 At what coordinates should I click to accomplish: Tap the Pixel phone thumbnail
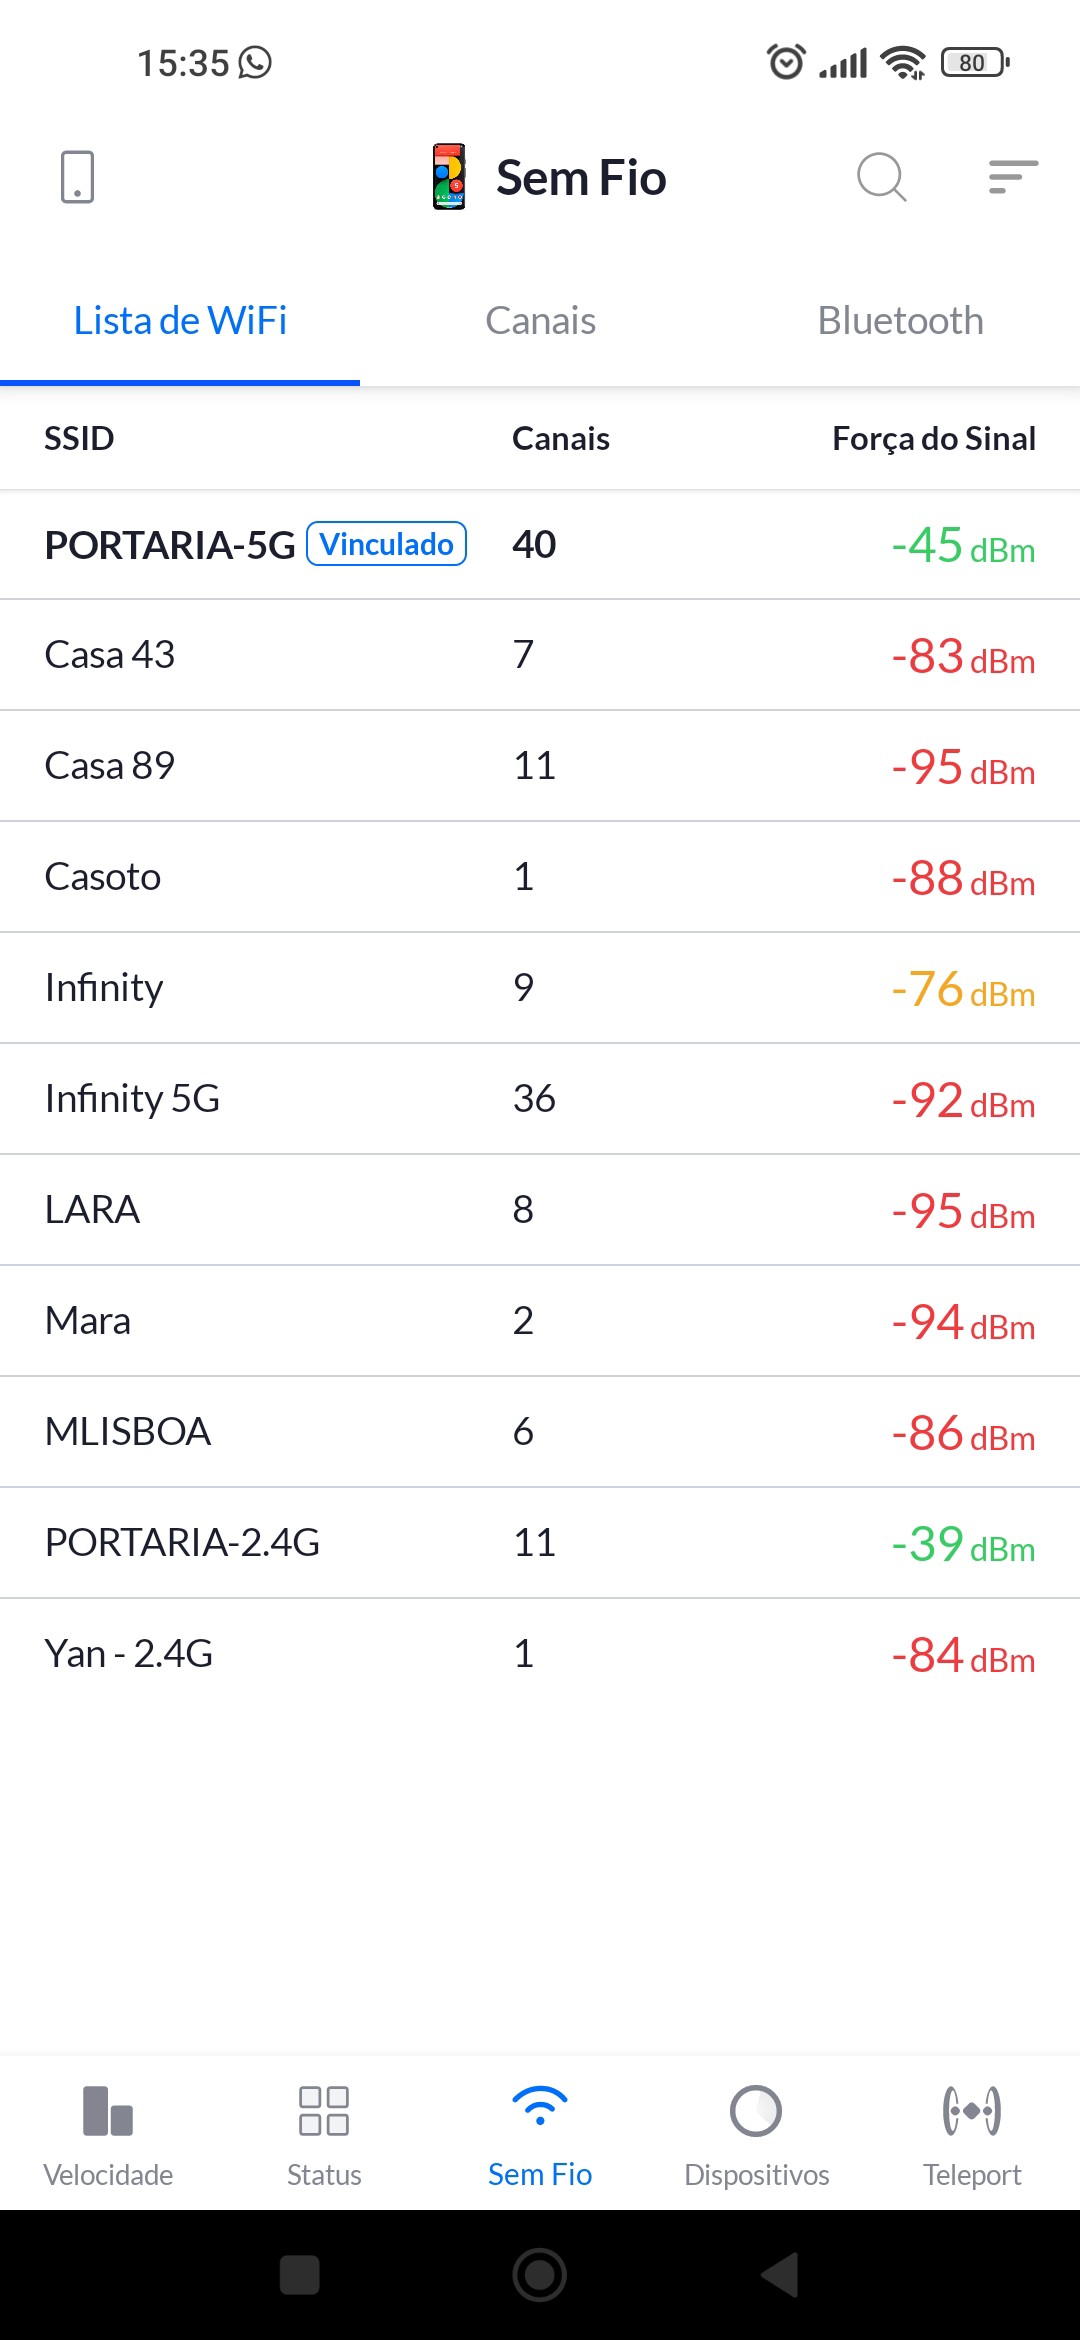pos(449,177)
